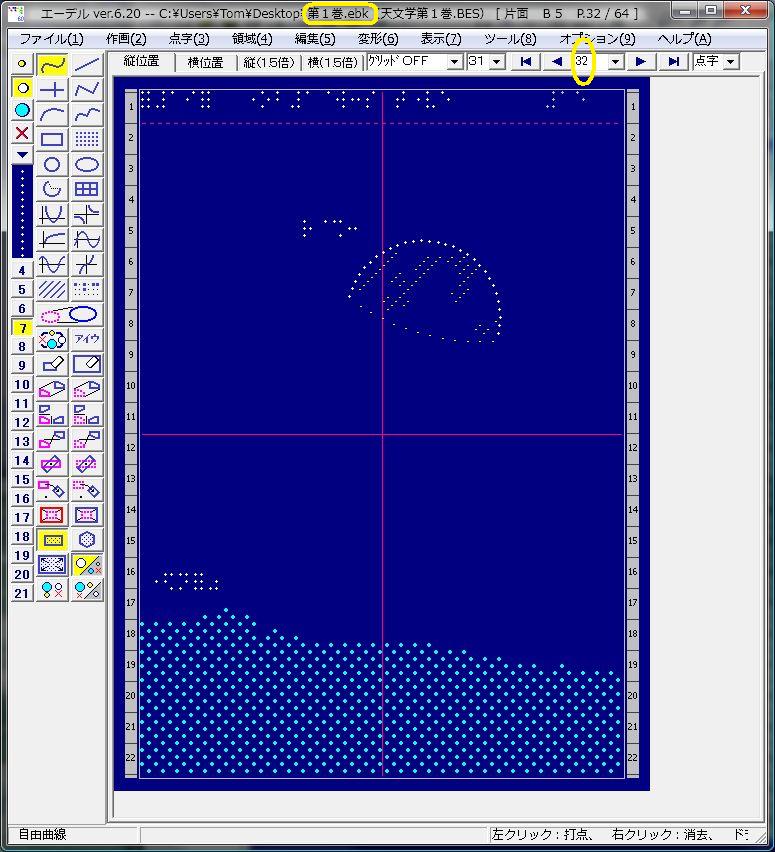The height and width of the screenshot is (852, 775).
Task: Select the アイウ text input tool
Action: coord(87,340)
